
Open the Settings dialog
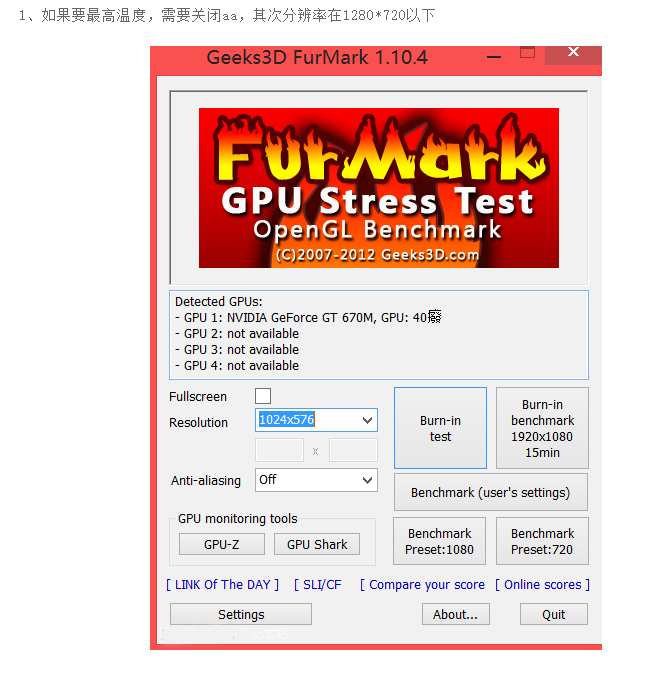coord(241,614)
